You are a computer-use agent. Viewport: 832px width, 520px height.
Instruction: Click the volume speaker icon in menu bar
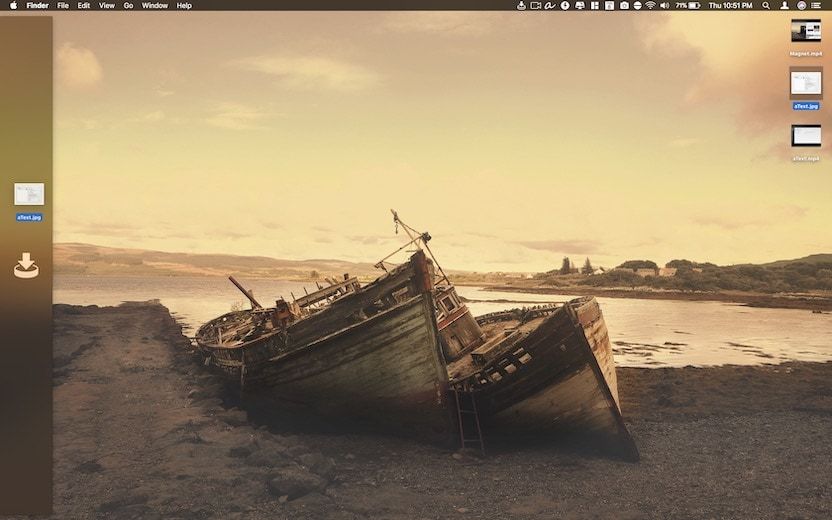pos(664,5)
